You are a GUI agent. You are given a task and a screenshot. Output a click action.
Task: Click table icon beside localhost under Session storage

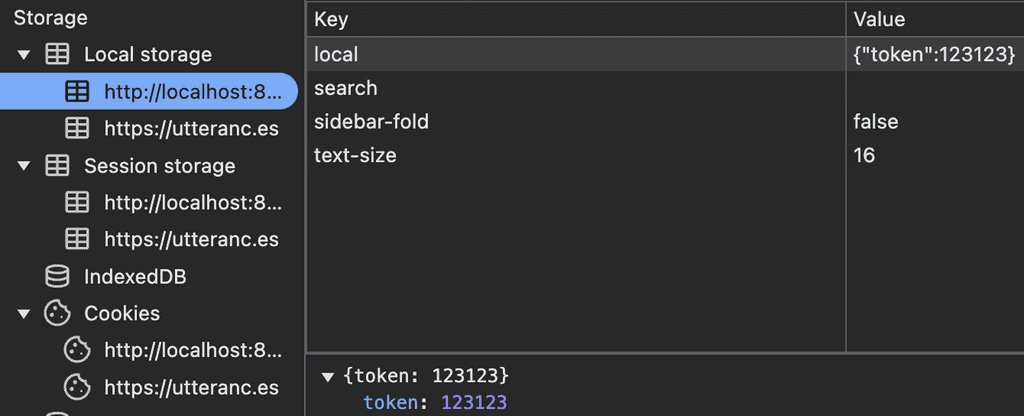click(x=77, y=203)
